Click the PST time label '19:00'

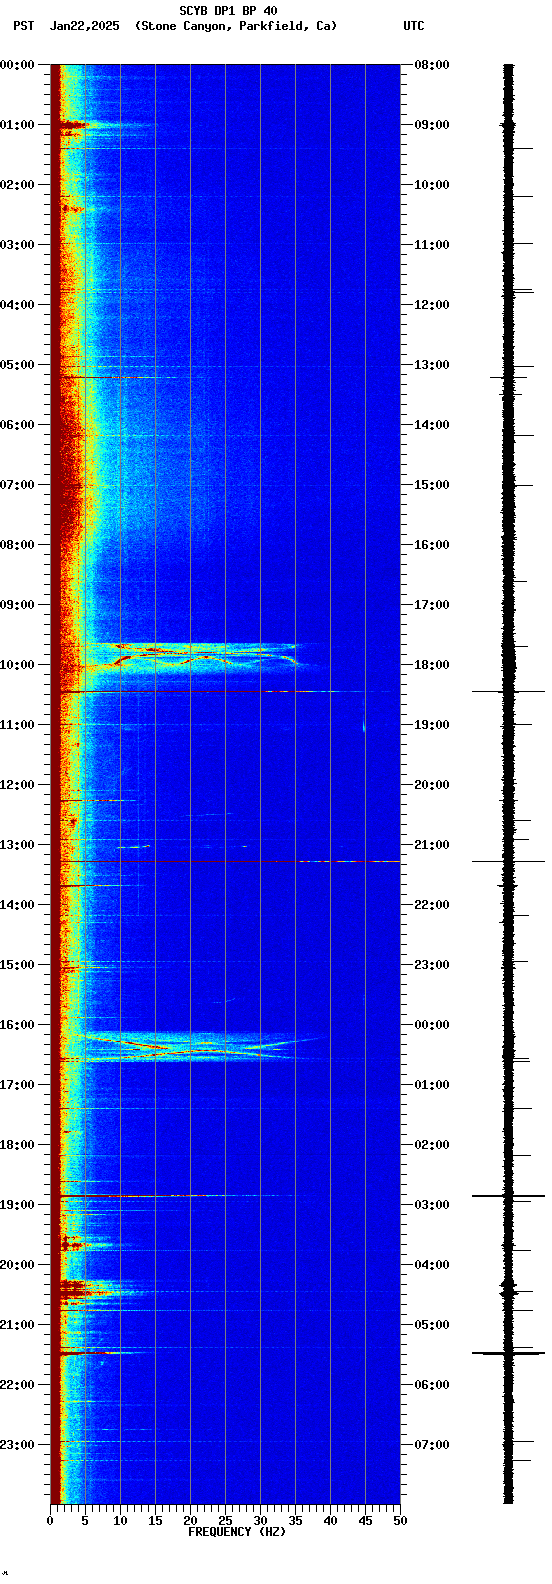click(17, 1205)
